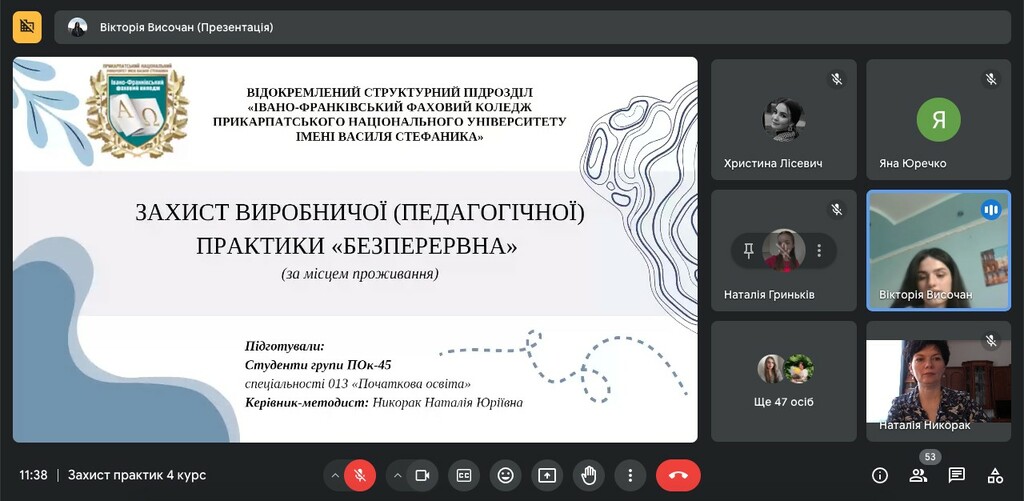Leave the call with red hang-up button
Viewport: 1024px width, 501px height.
click(x=678, y=475)
